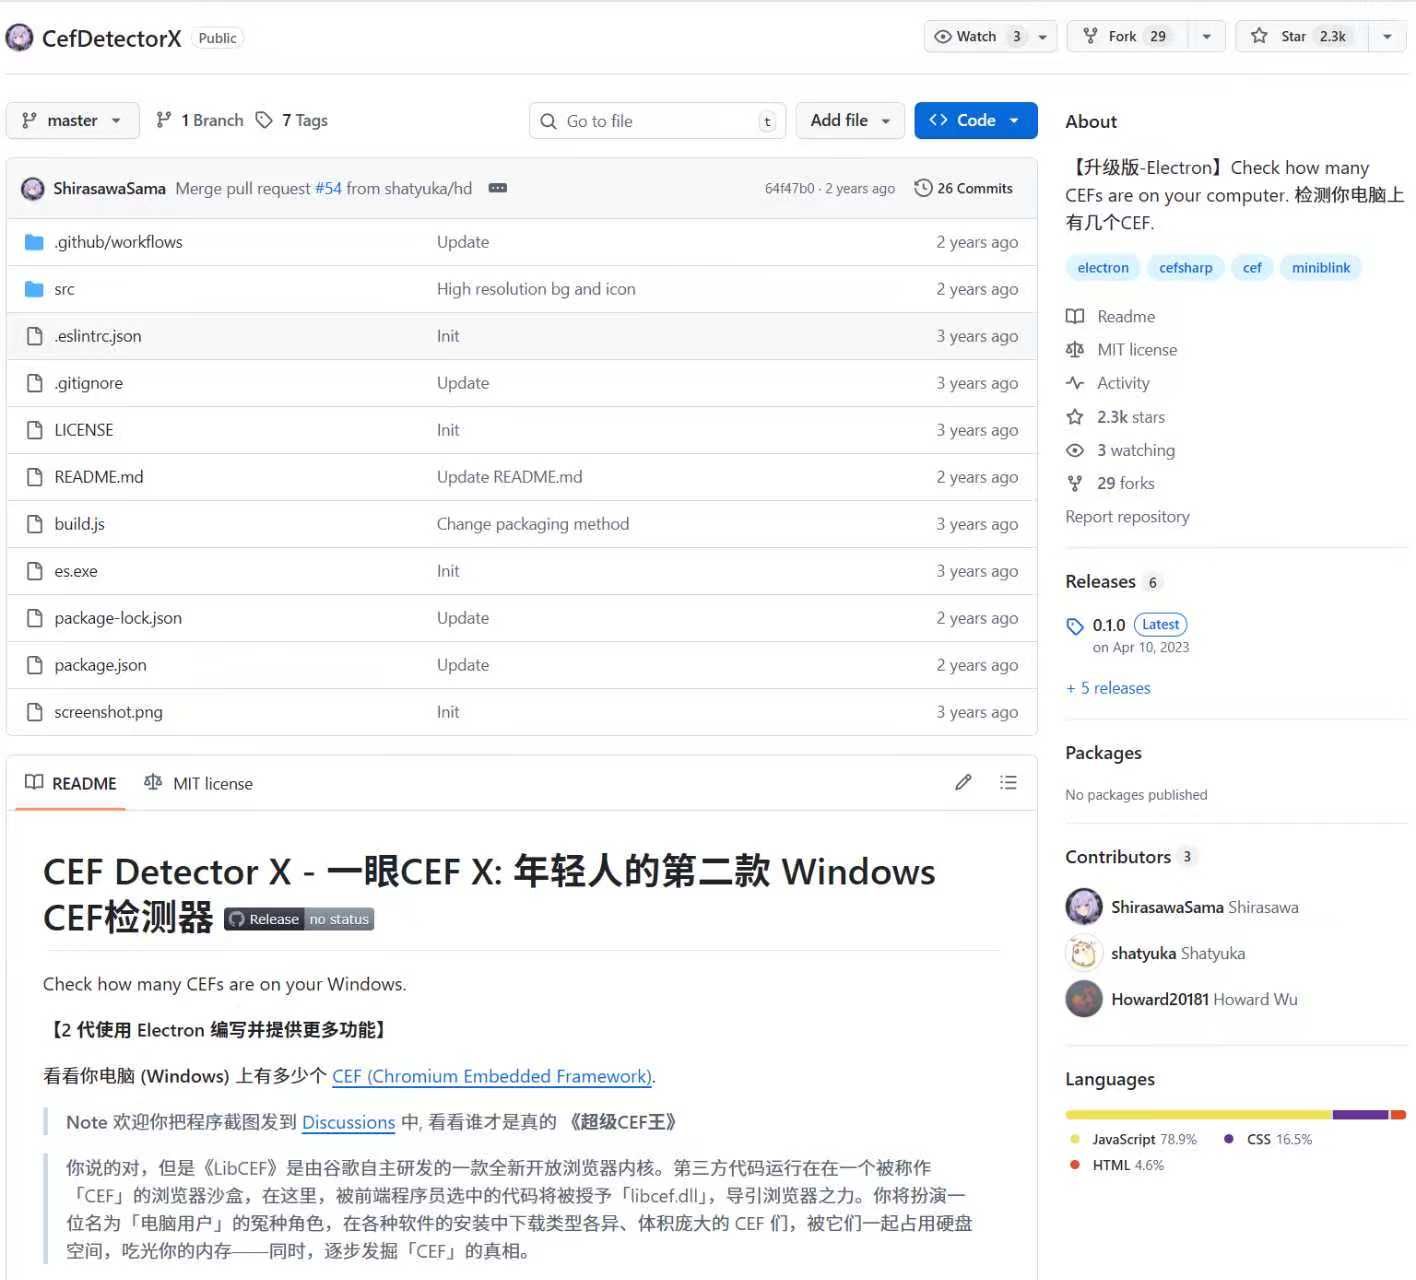Screen dimensions: 1416x1280
Task: Open the package-lock.json file
Action: 118,618
